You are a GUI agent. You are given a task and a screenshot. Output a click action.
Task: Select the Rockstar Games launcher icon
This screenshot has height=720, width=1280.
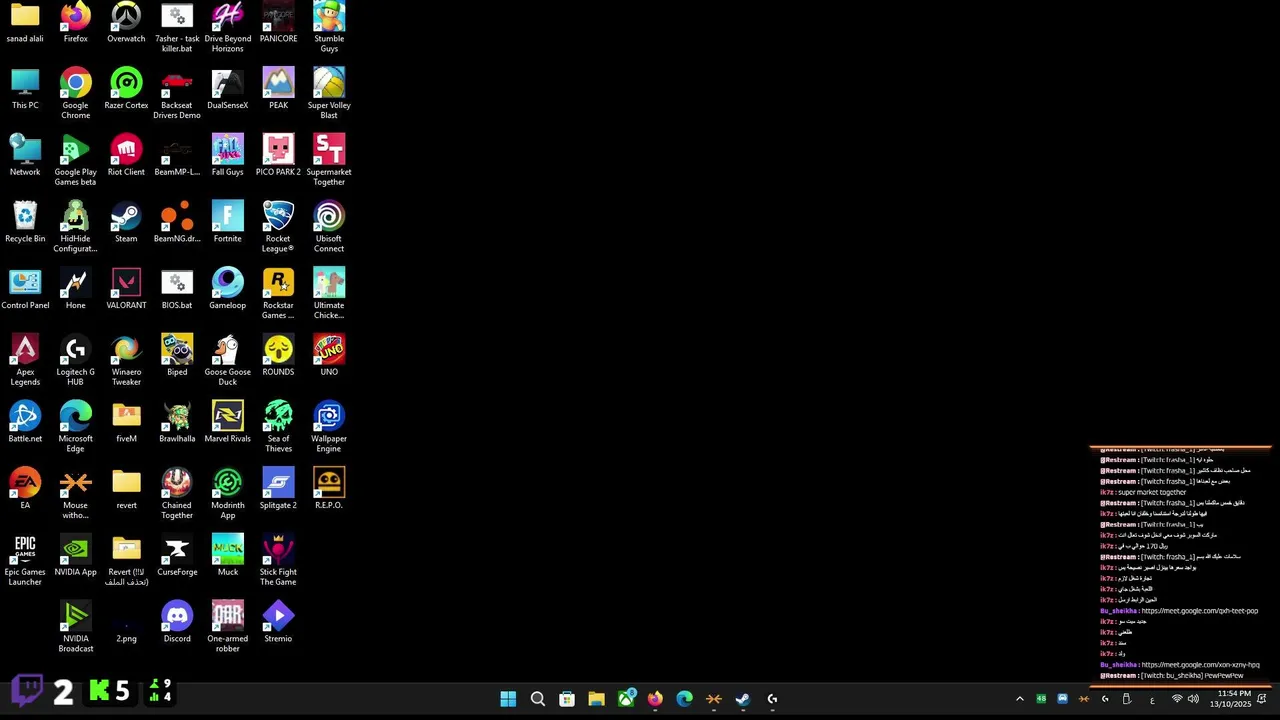click(x=278, y=294)
